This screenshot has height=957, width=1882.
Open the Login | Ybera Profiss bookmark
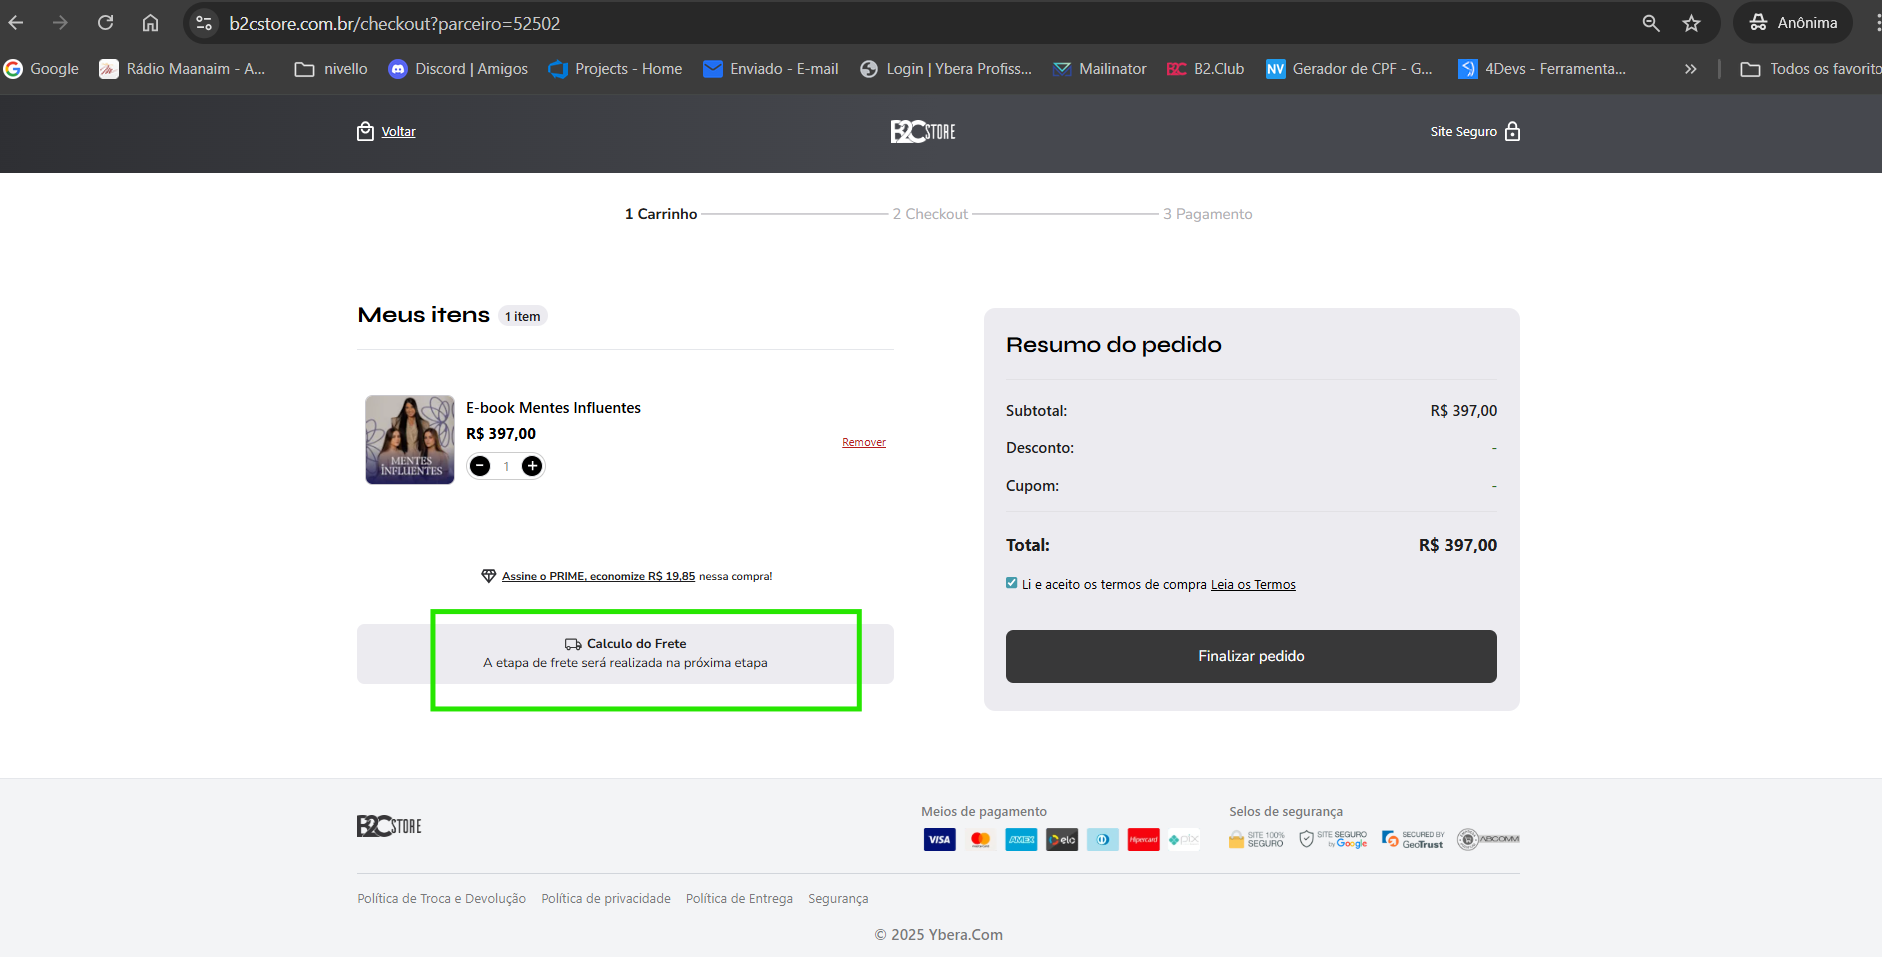(x=946, y=69)
